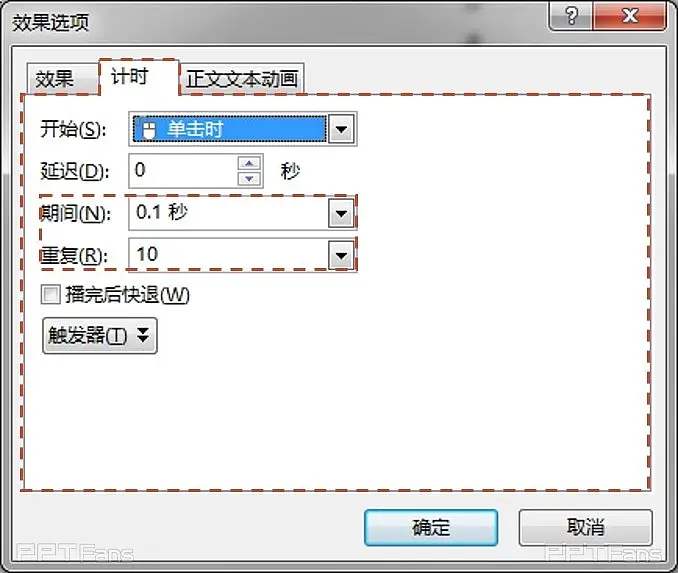Increase the 延迟 value with the up arrow
This screenshot has width=678, height=573.
(249, 163)
